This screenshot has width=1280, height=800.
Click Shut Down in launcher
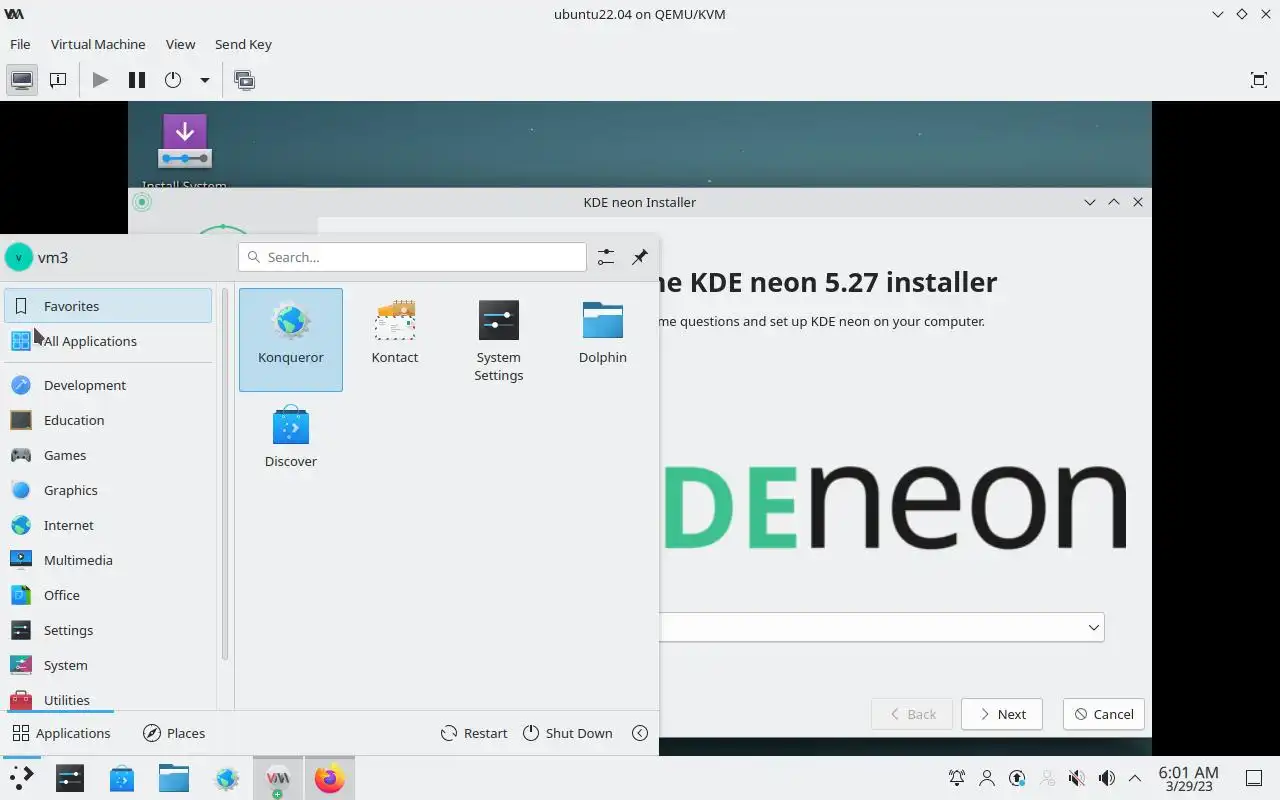[x=567, y=733]
